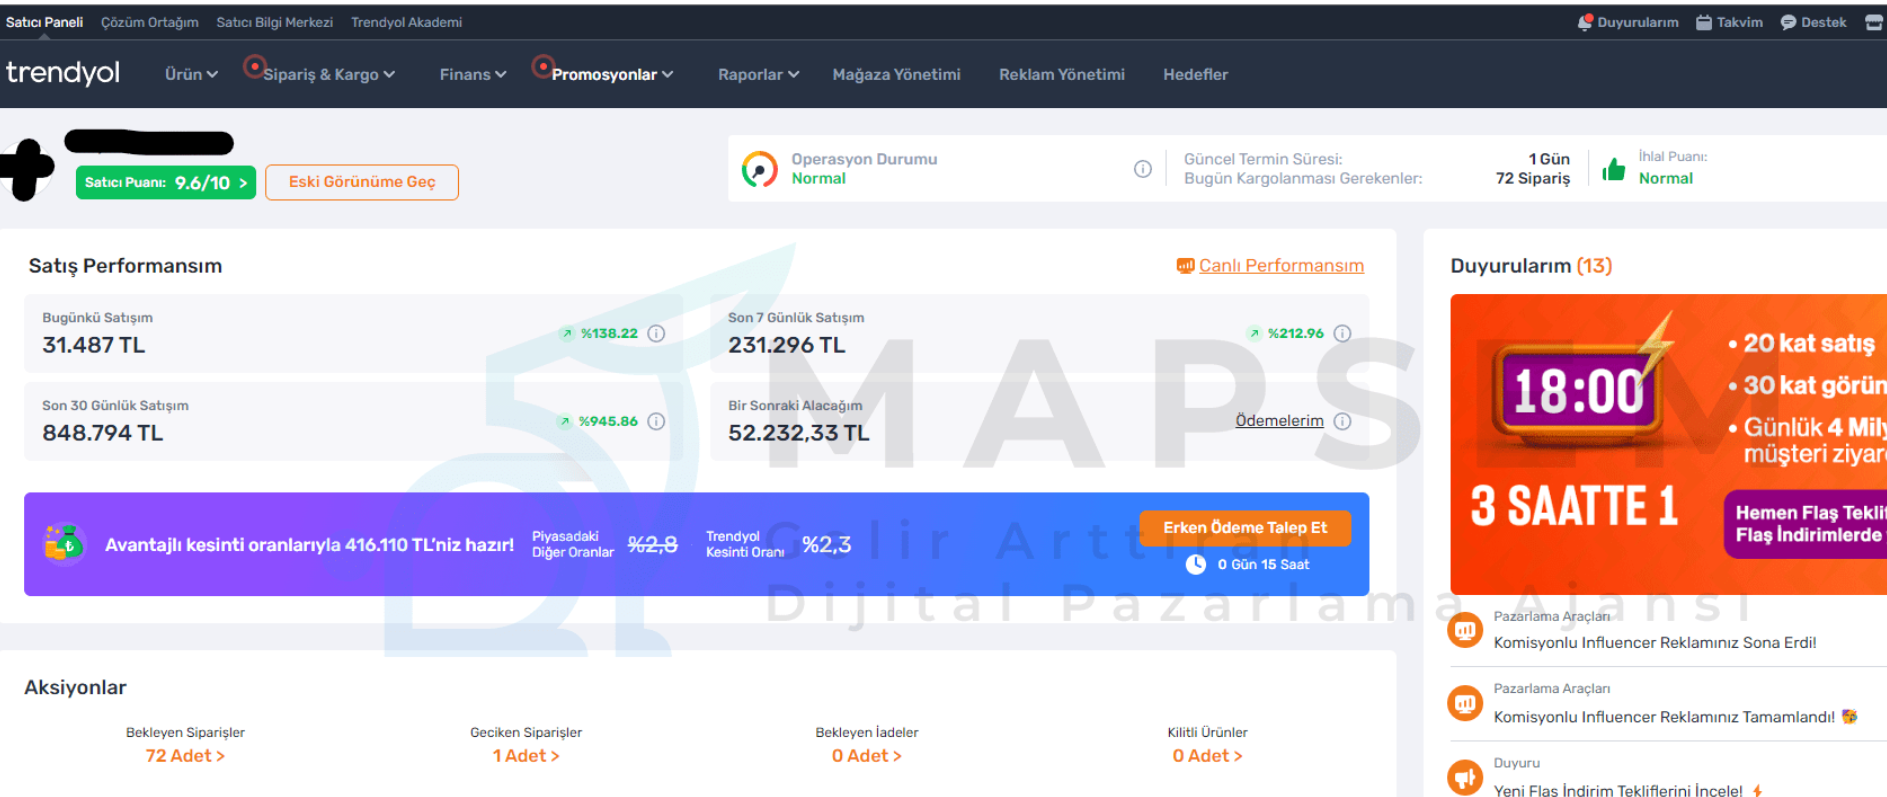Screen dimensions: 1887x797
Task: Expand the Sipariş & Kargo menu
Action: (329, 74)
